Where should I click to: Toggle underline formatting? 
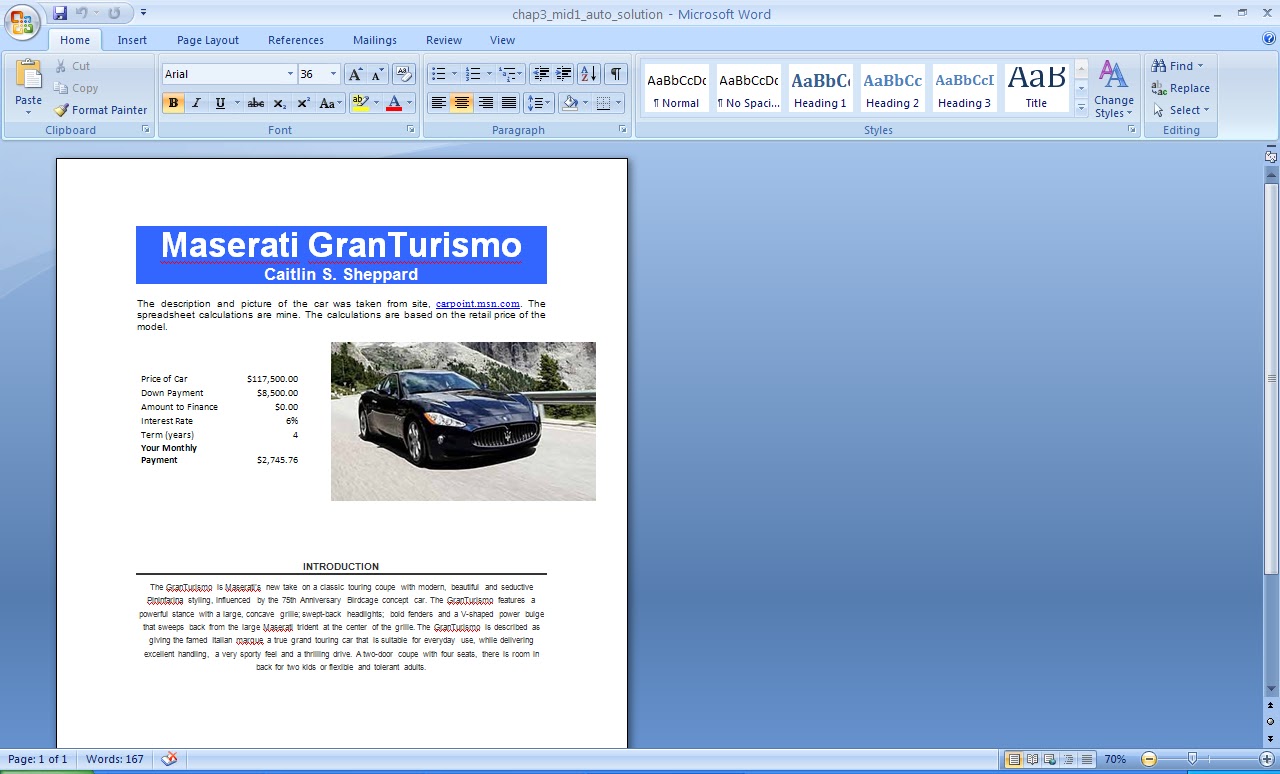tap(220, 103)
